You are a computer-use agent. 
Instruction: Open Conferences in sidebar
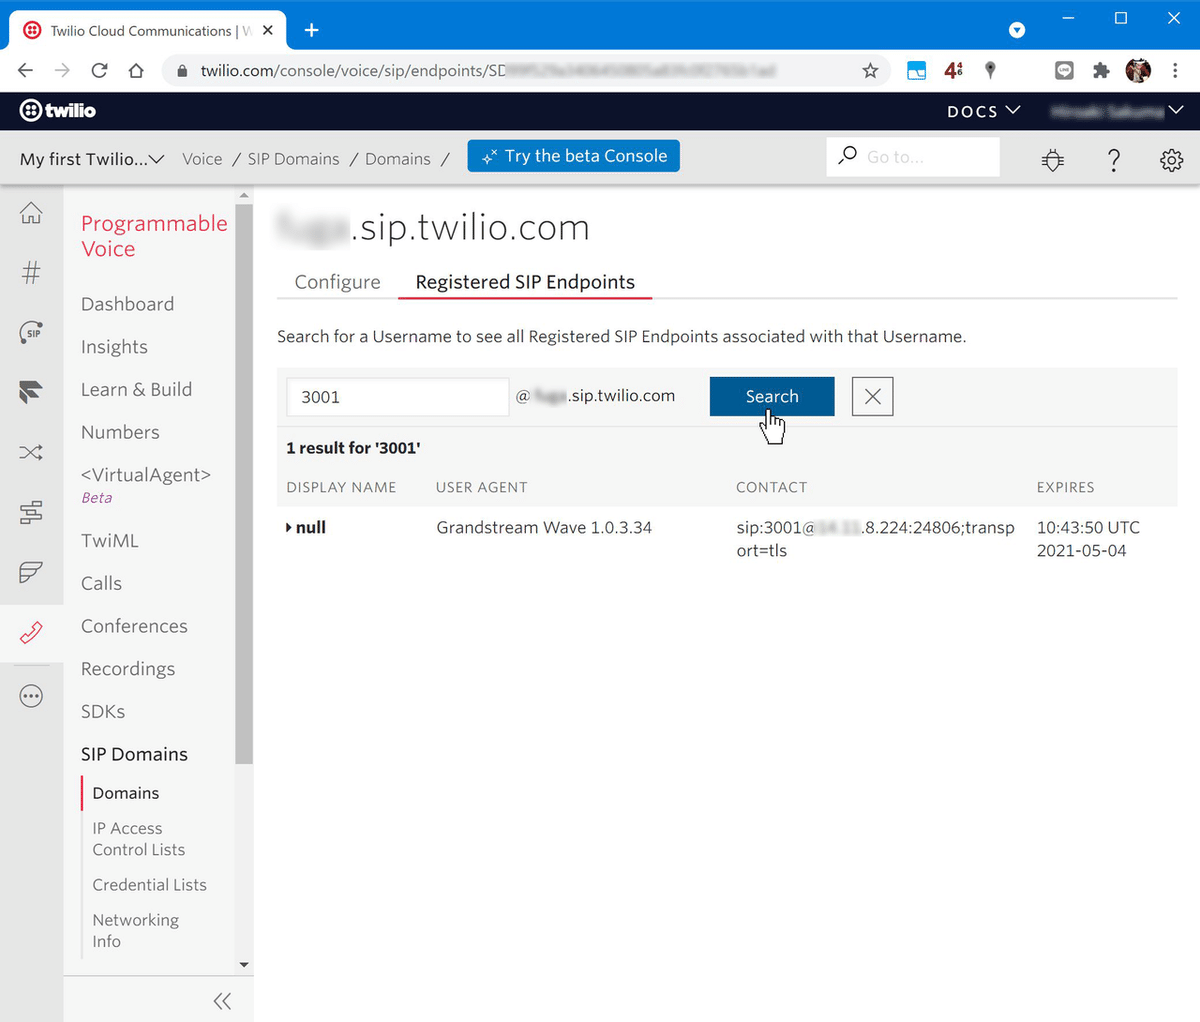tap(134, 626)
